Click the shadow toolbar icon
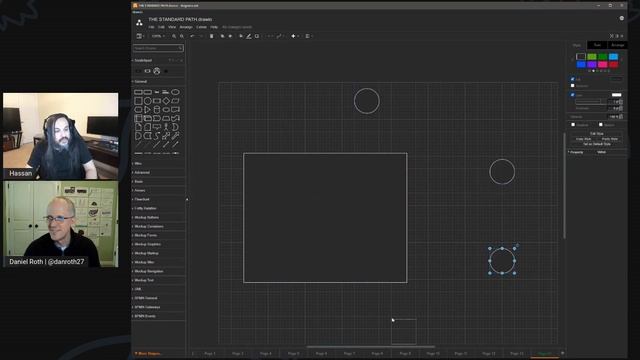Screen dimensions: 640x360 [257, 36]
